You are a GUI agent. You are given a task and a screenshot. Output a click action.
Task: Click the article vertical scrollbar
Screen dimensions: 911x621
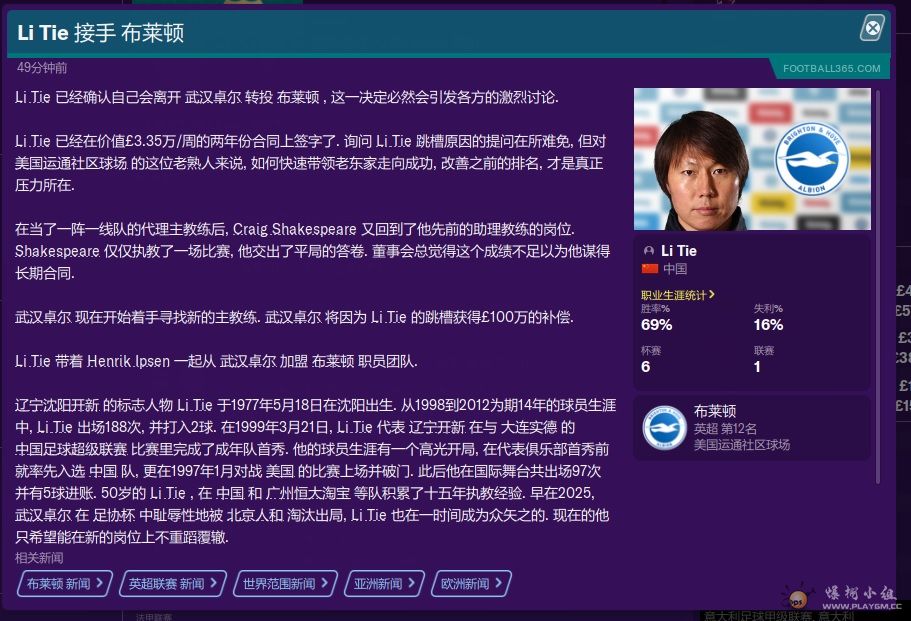[878, 287]
